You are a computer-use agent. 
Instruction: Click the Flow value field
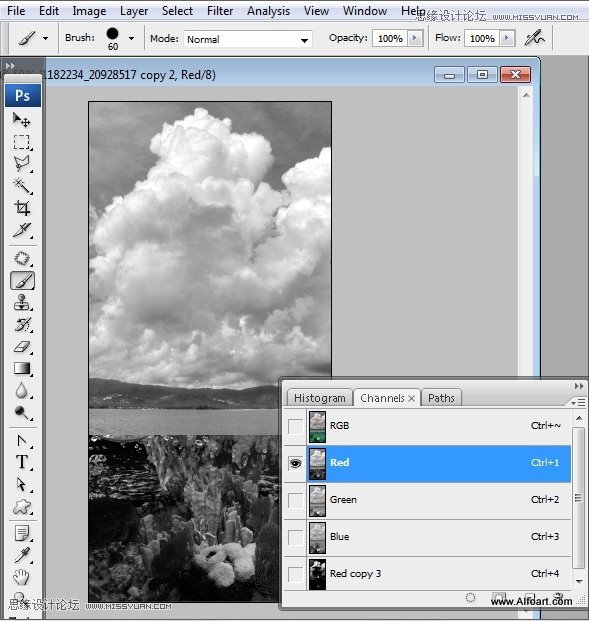[482, 38]
